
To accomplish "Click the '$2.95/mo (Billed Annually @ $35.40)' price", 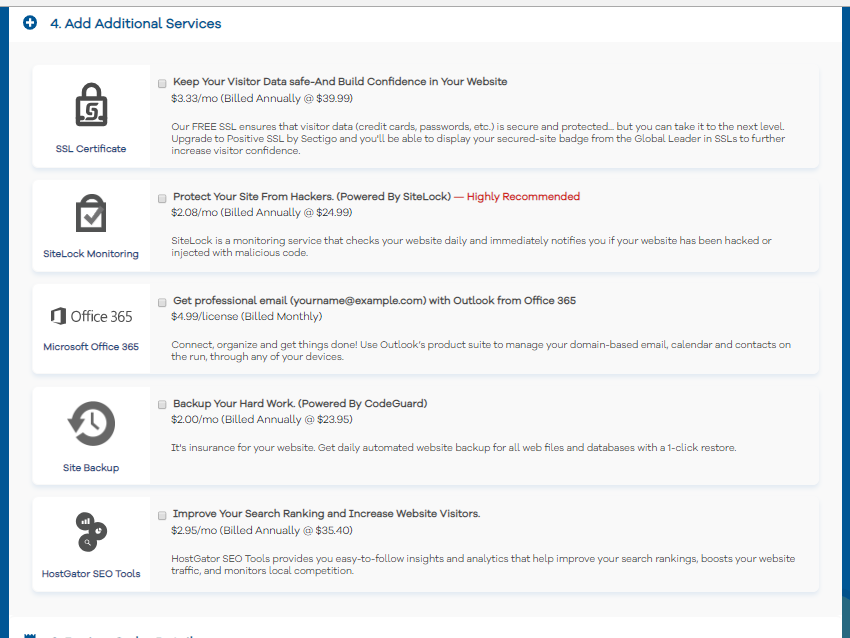I will tap(262, 531).
